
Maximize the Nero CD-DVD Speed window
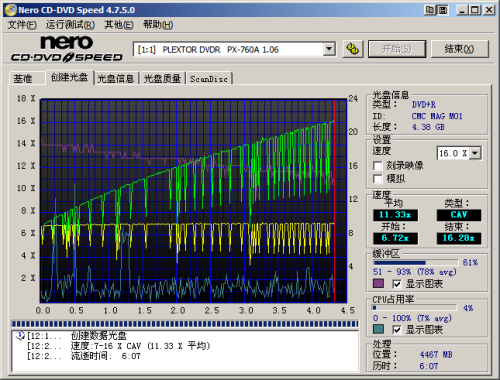(x=475, y=10)
